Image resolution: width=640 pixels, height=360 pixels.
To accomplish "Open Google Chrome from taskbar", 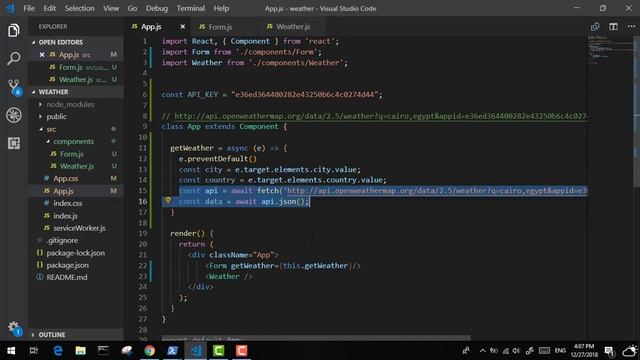I will (x=149, y=351).
